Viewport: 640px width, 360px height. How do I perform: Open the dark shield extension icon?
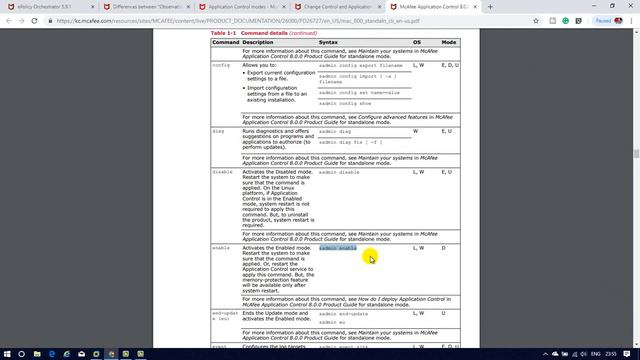click(579, 21)
